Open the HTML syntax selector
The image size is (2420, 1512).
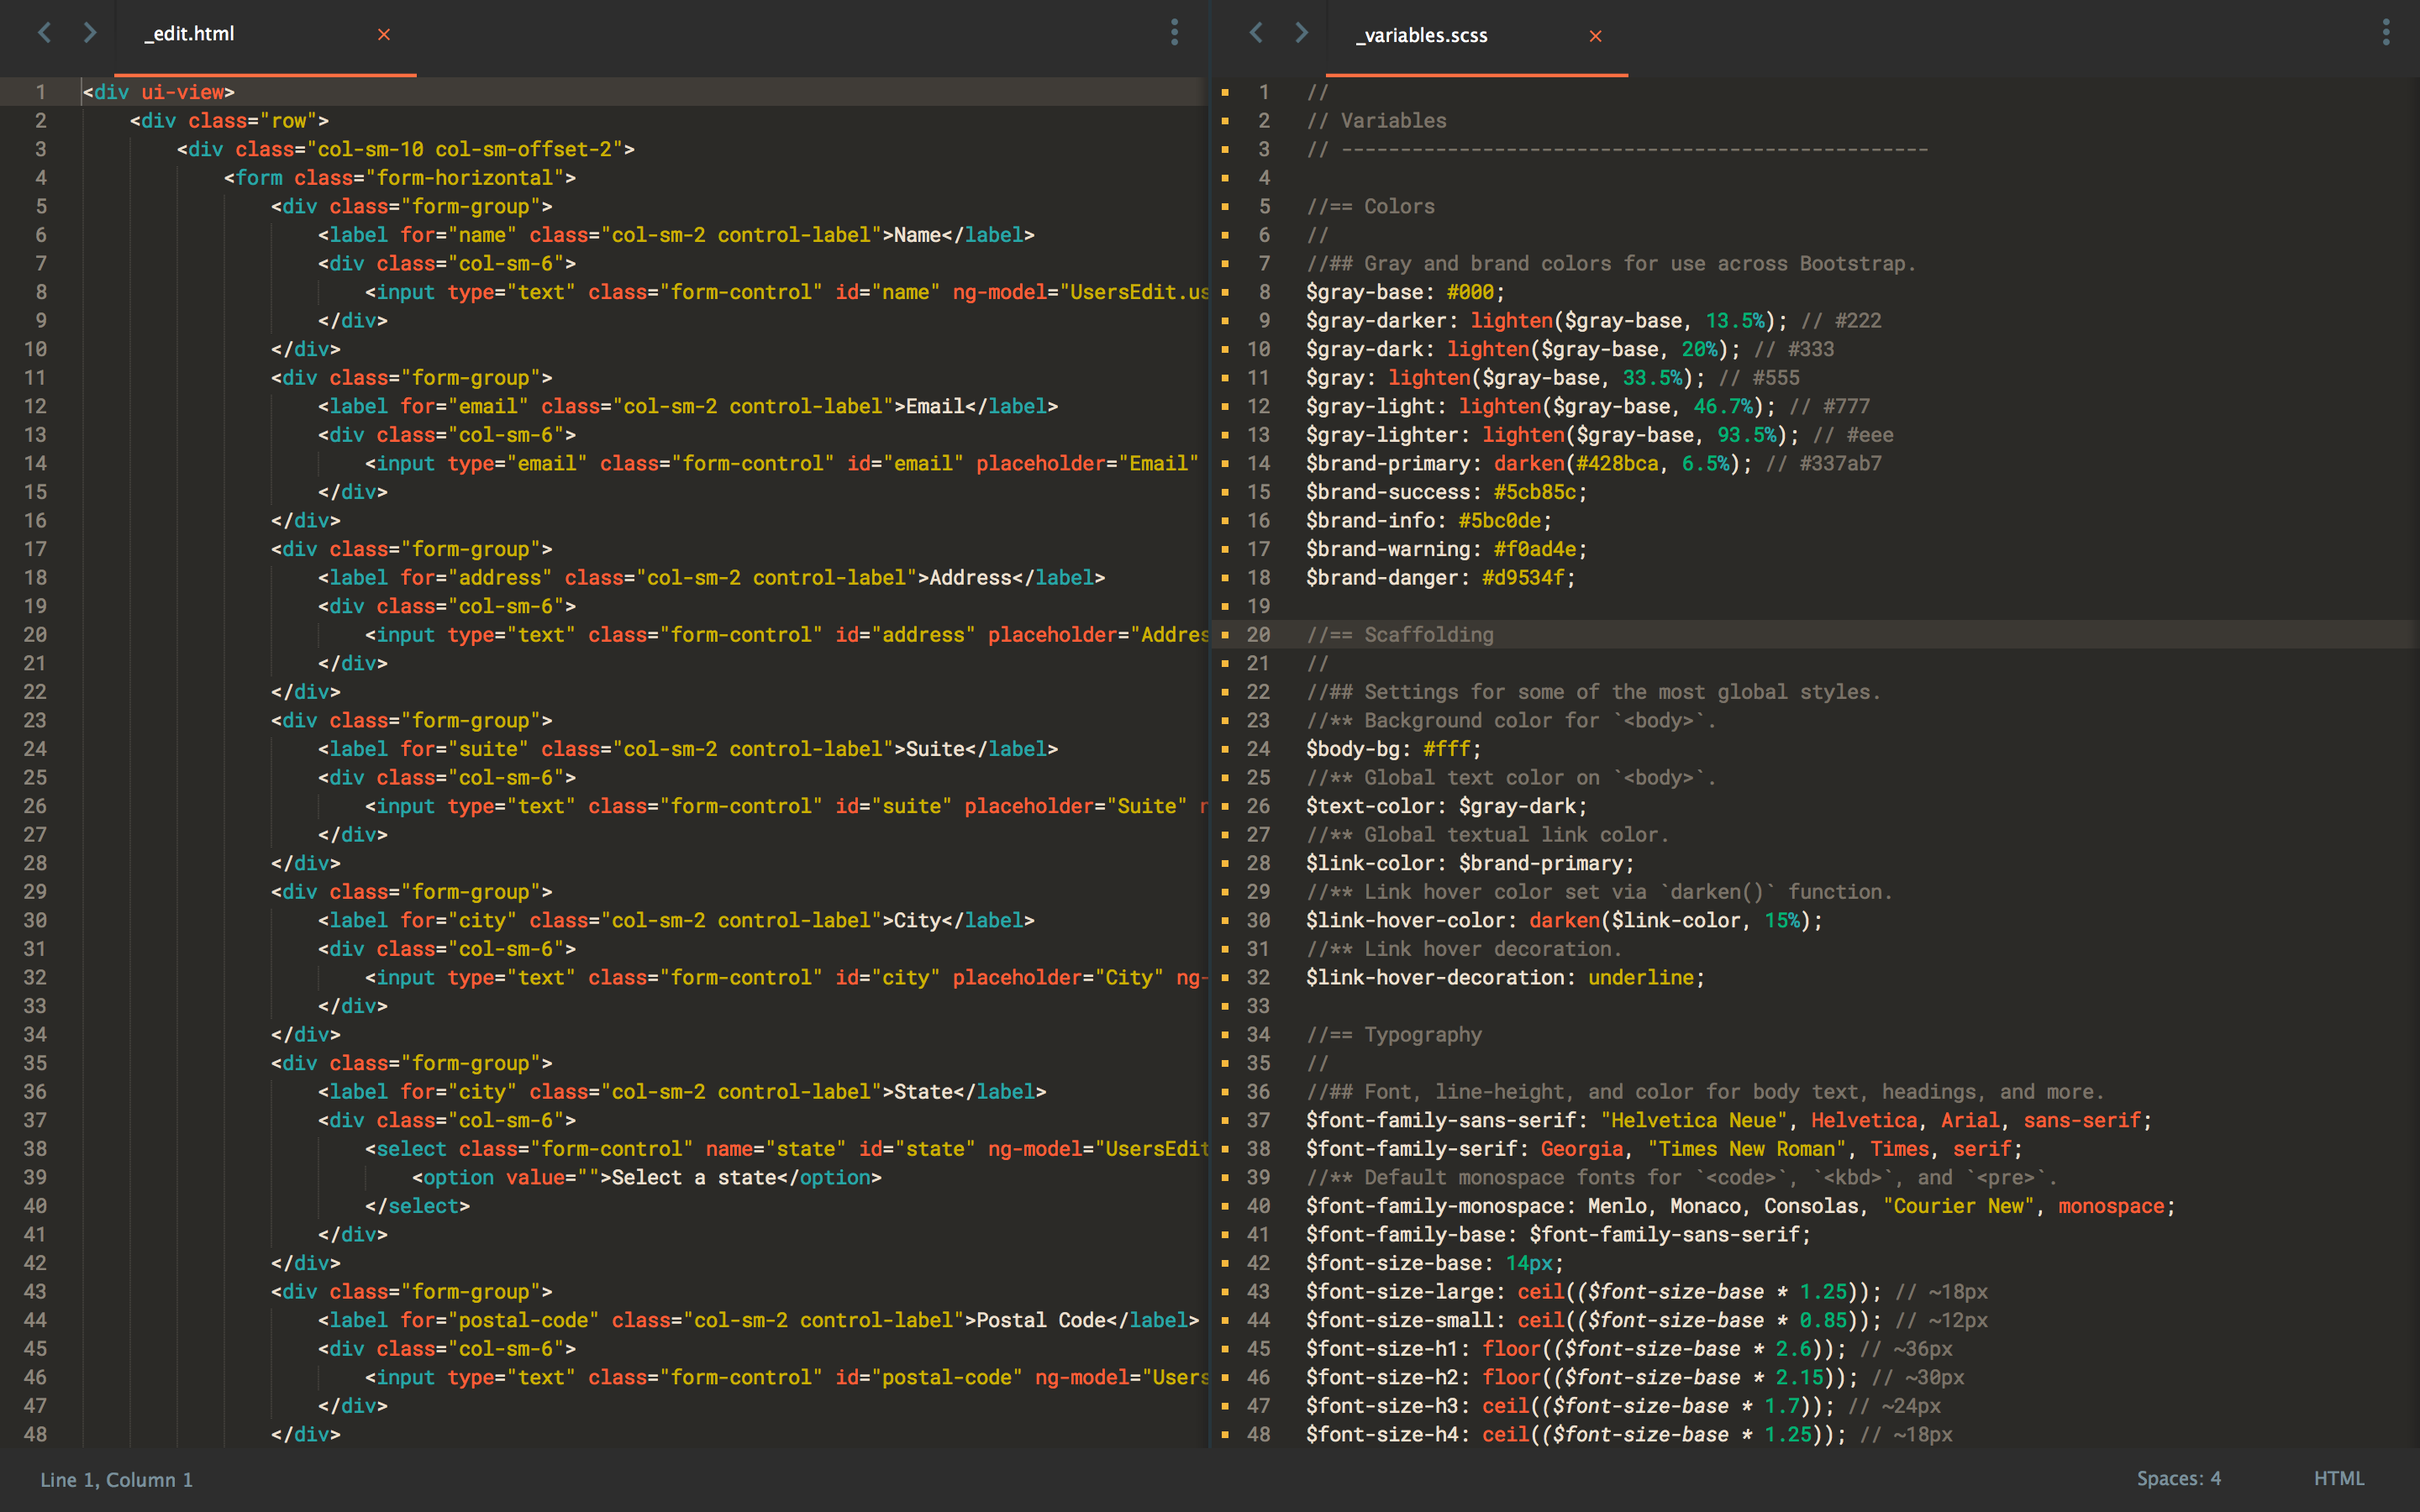pos(2339,1478)
